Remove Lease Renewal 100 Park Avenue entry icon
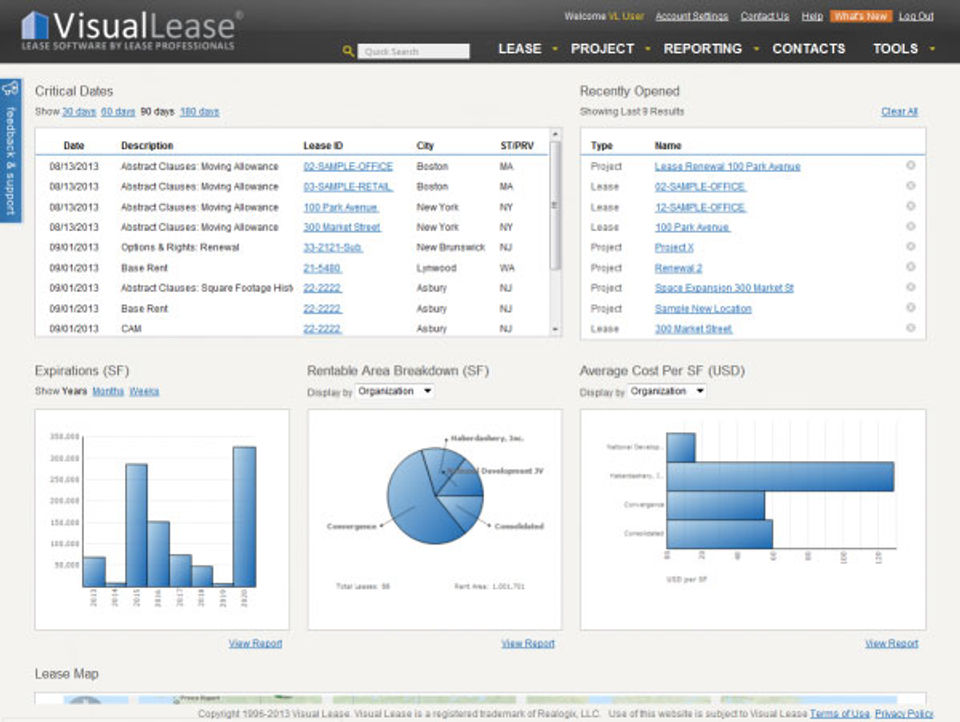960x722 pixels. pyautogui.click(x=910, y=165)
